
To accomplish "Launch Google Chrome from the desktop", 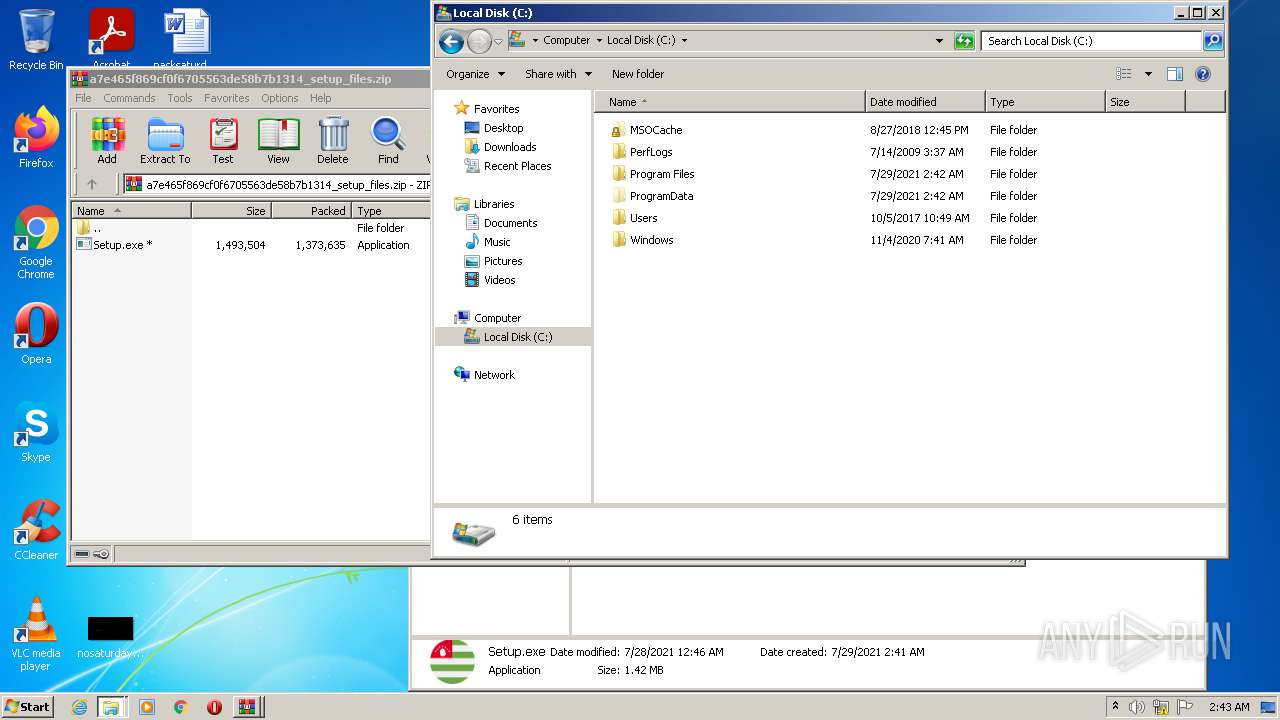I will tap(36, 242).
